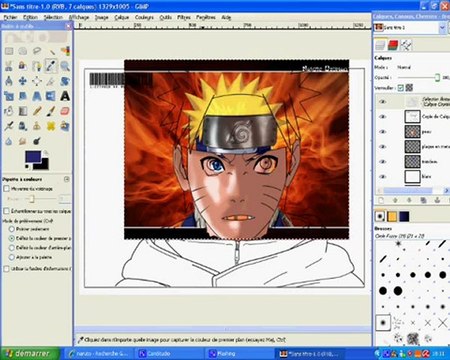Select the Alignment tool
Viewport: 450px width, 360px height.
[37, 81]
